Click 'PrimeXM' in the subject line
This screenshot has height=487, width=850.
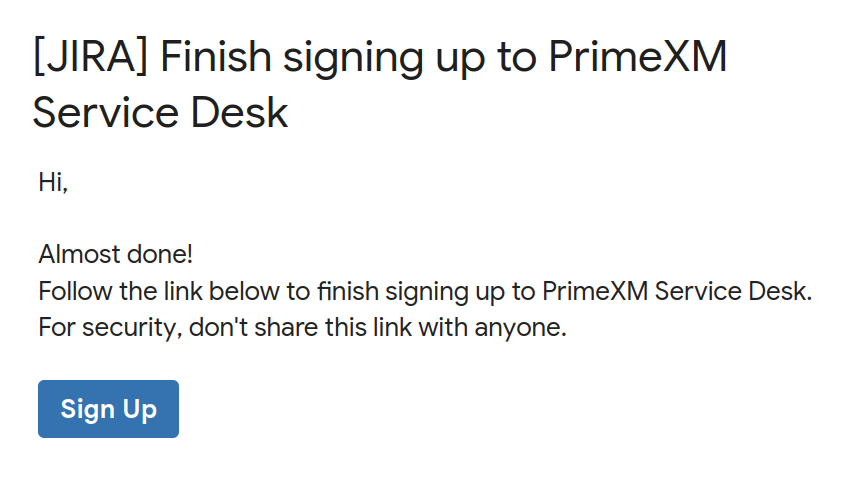pos(638,56)
